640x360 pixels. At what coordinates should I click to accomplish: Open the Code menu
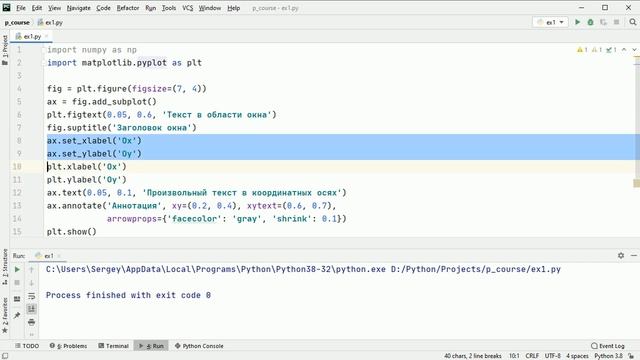click(103, 8)
